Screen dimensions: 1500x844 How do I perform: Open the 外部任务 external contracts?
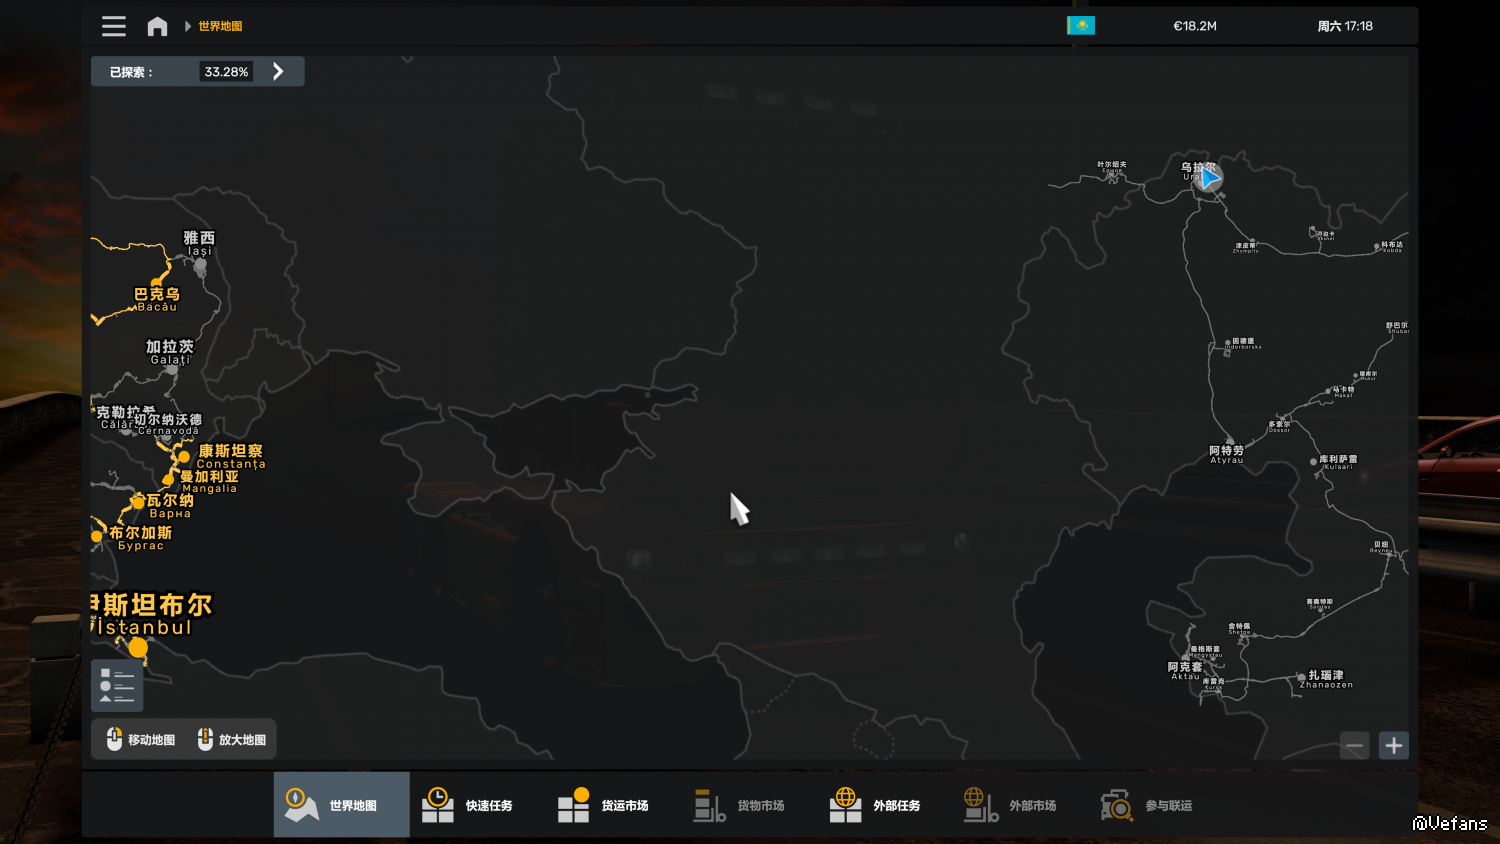tap(876, 805)
